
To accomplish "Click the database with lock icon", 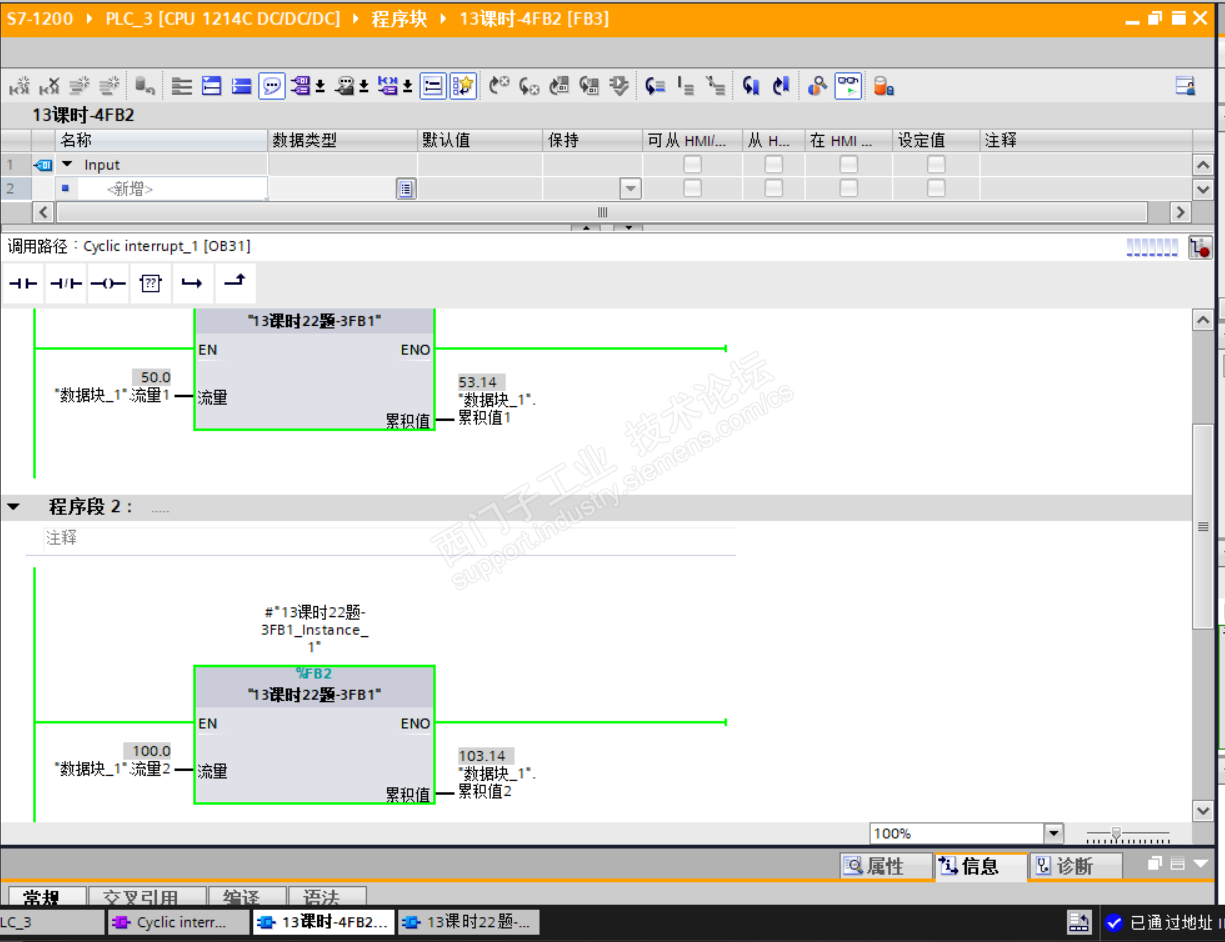I will [883, 87].
